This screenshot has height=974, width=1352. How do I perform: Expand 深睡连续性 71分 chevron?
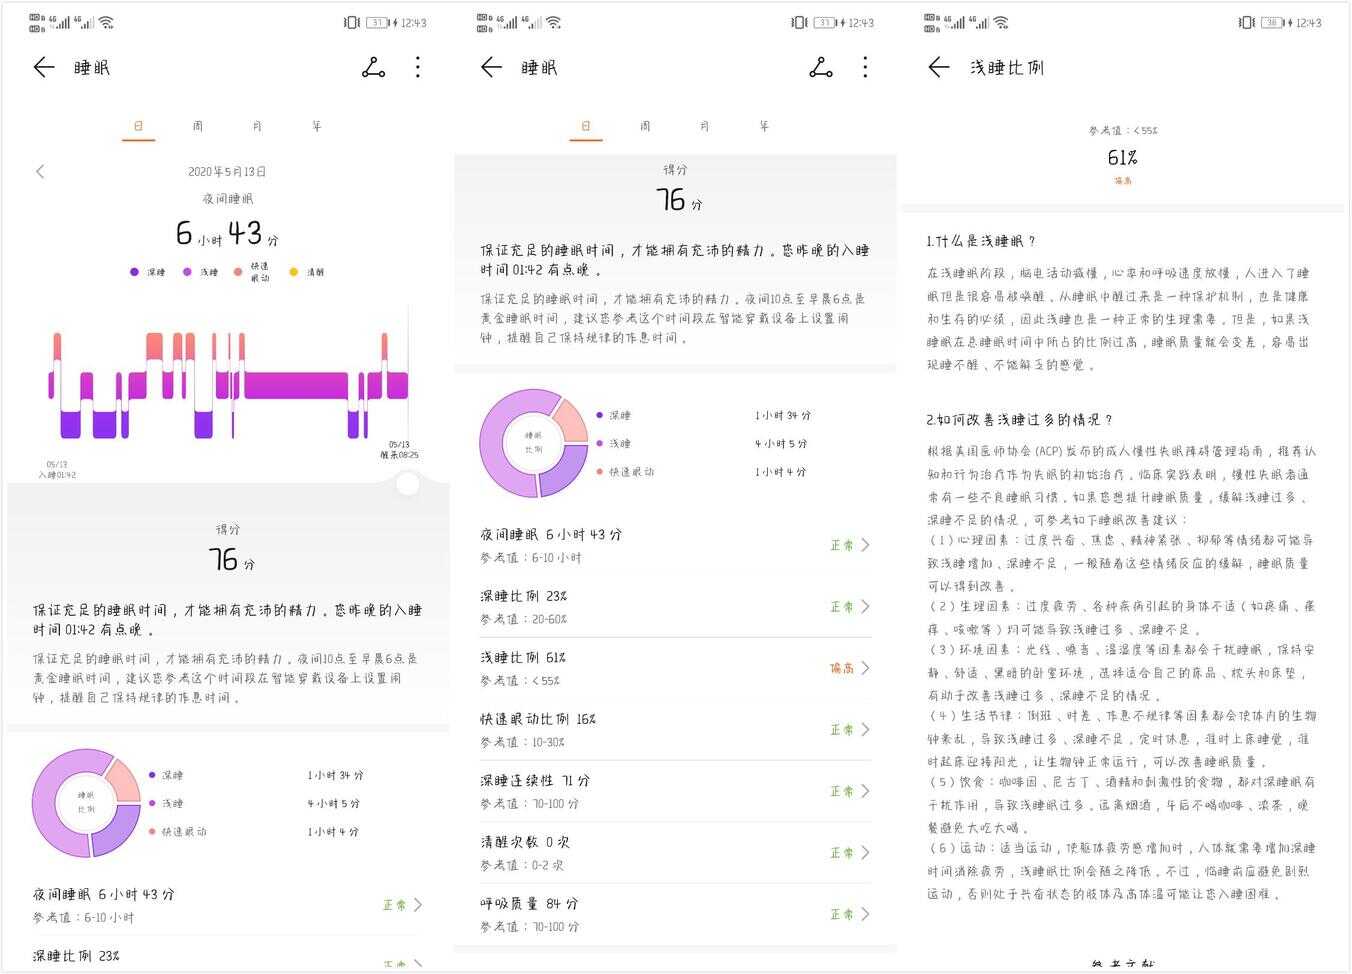(x=865, y=791)
